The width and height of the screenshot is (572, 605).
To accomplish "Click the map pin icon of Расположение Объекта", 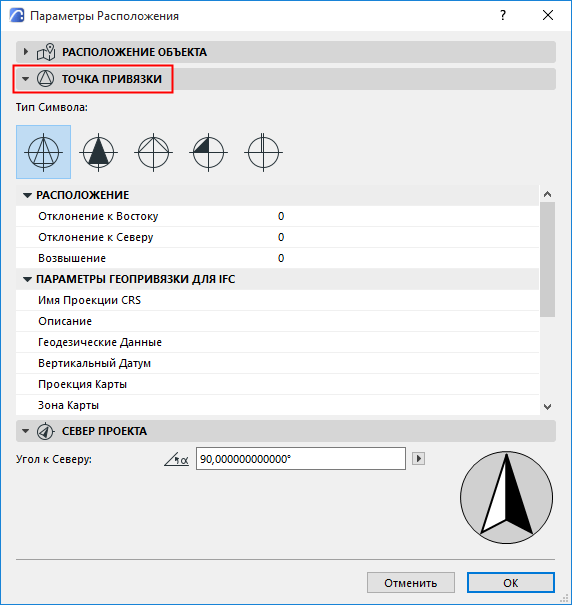I will pyautogui.click(x=46, y=52).
